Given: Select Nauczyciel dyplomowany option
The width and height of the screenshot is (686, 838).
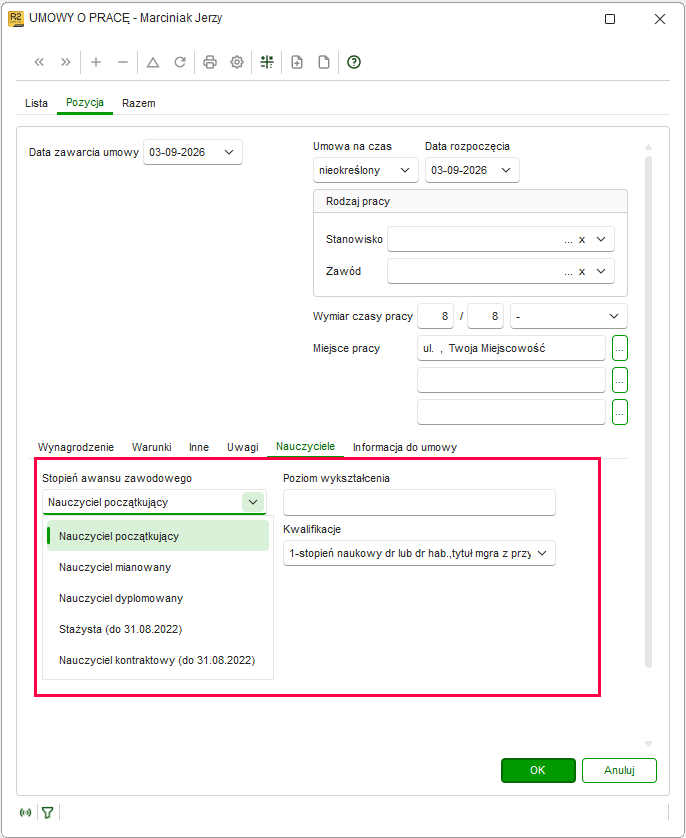Looking at the screenshot, I should click(158, 598).
